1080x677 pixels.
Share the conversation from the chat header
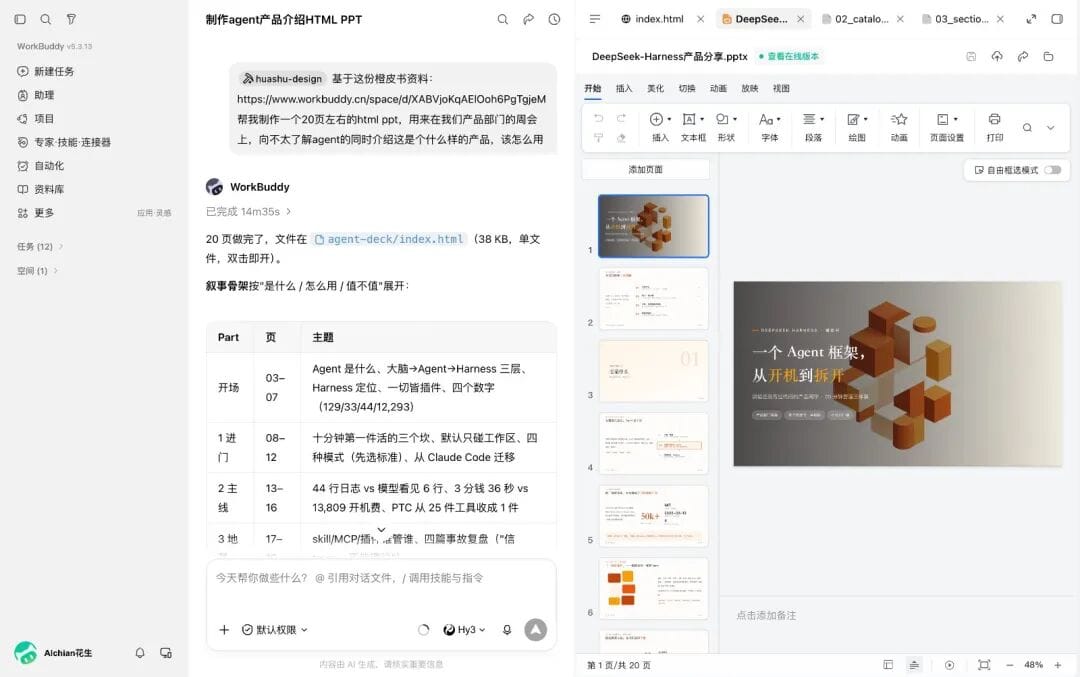(528, 19)
